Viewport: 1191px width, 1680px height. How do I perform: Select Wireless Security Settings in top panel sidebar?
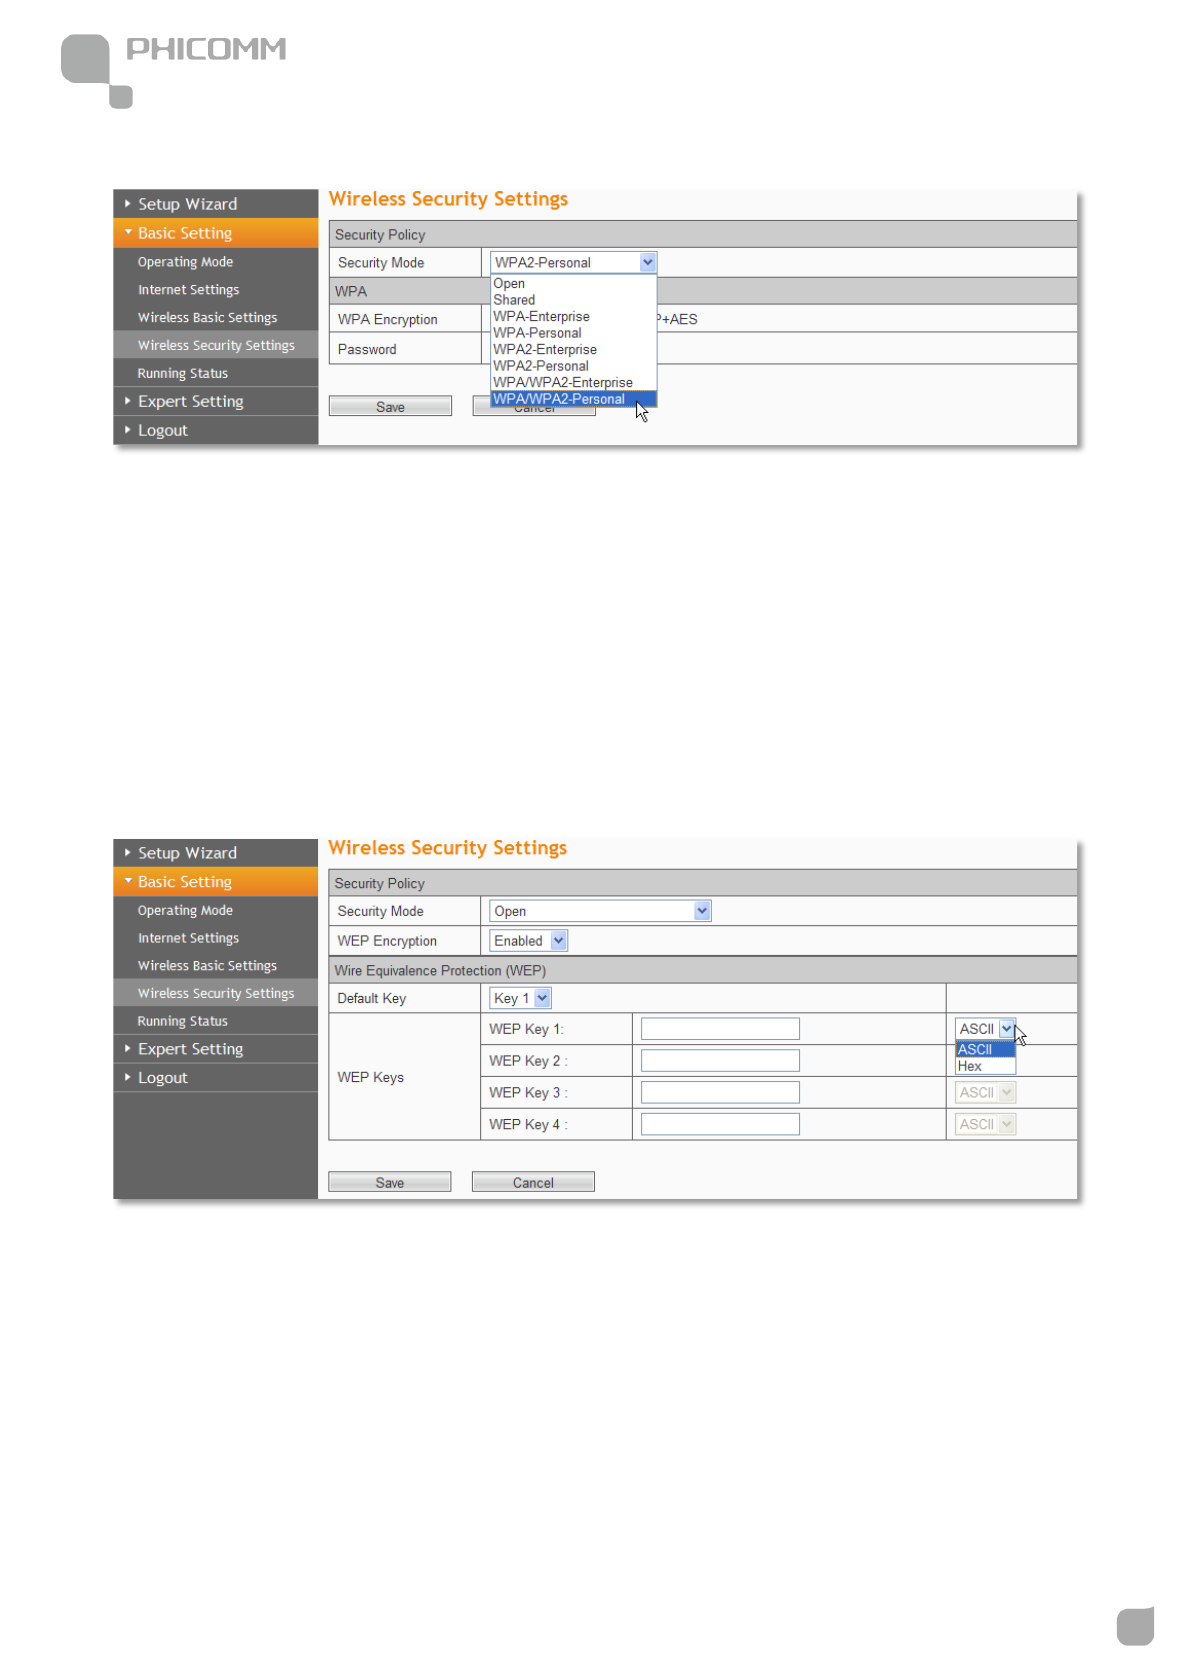pos(215,345)
